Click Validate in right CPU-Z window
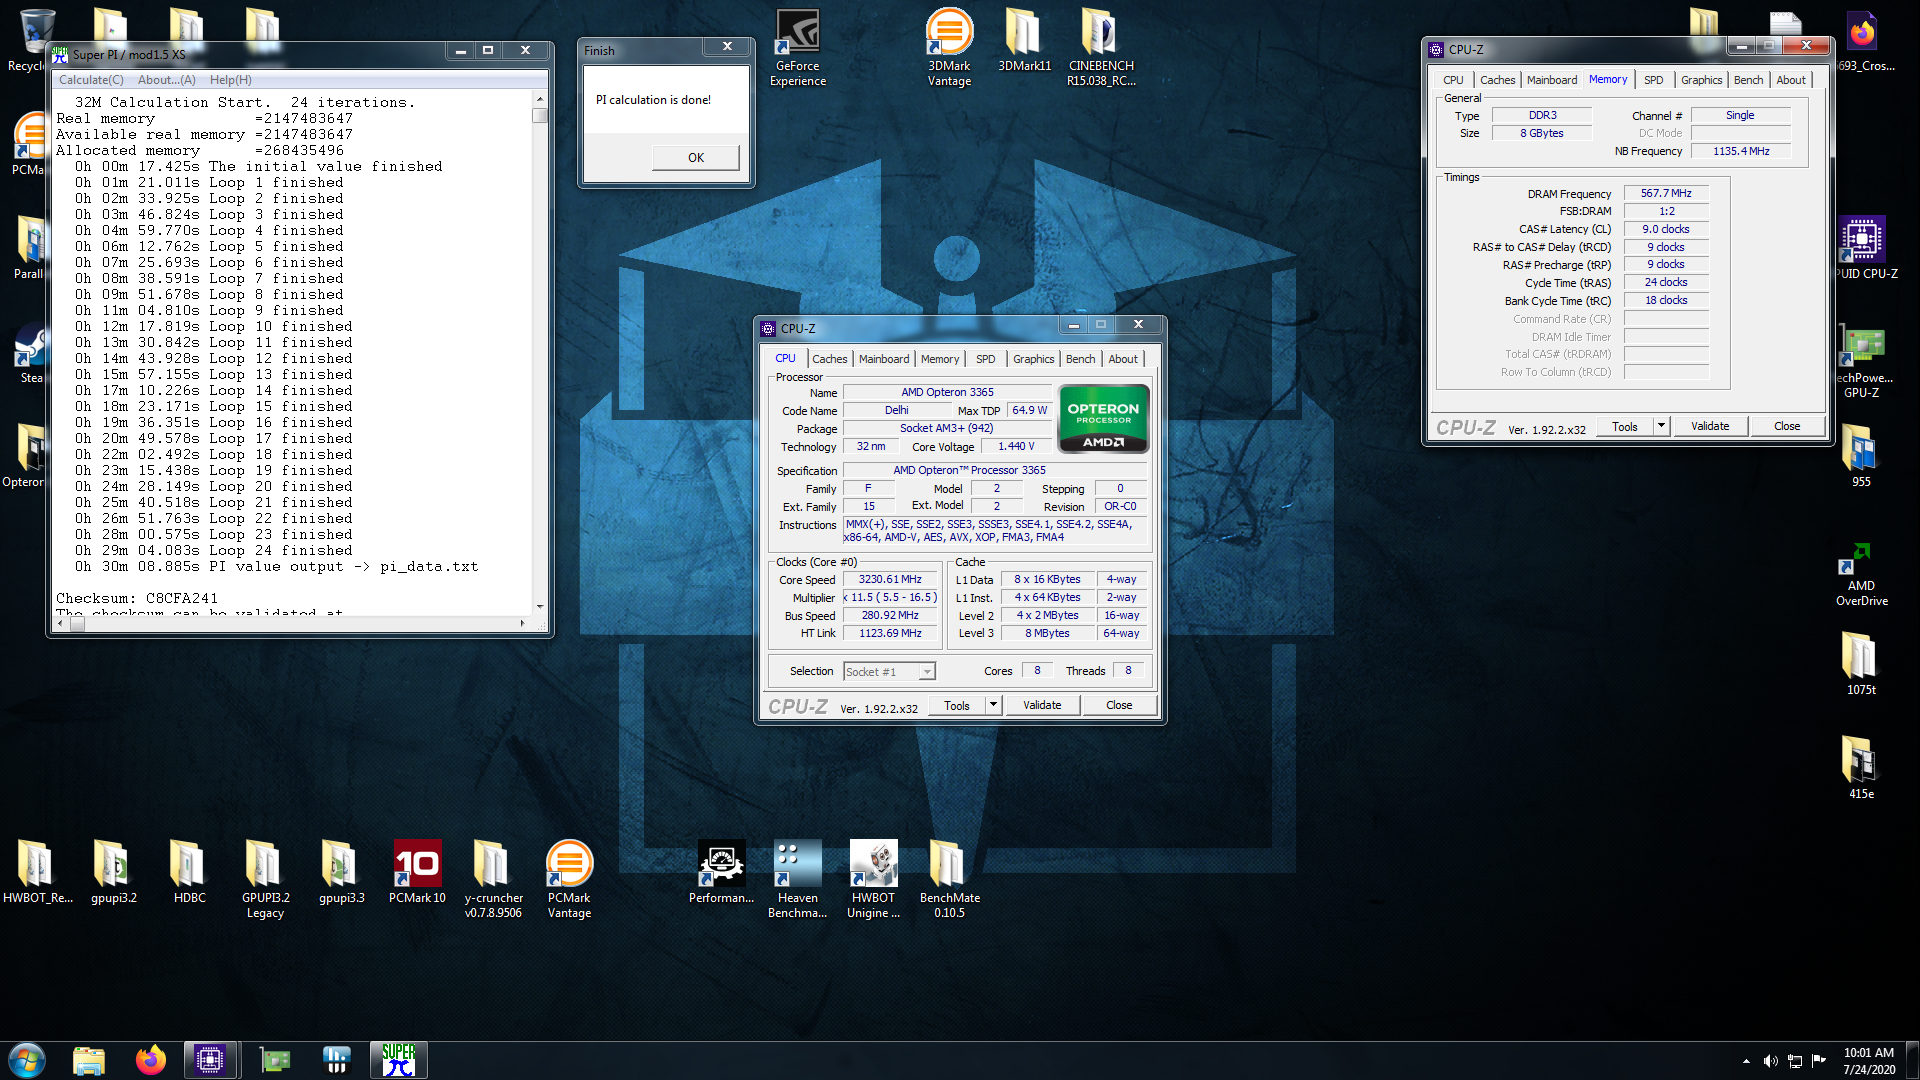This screenshot has height=1080, width=1920. pyautogui.click(x=1710, y=426)
